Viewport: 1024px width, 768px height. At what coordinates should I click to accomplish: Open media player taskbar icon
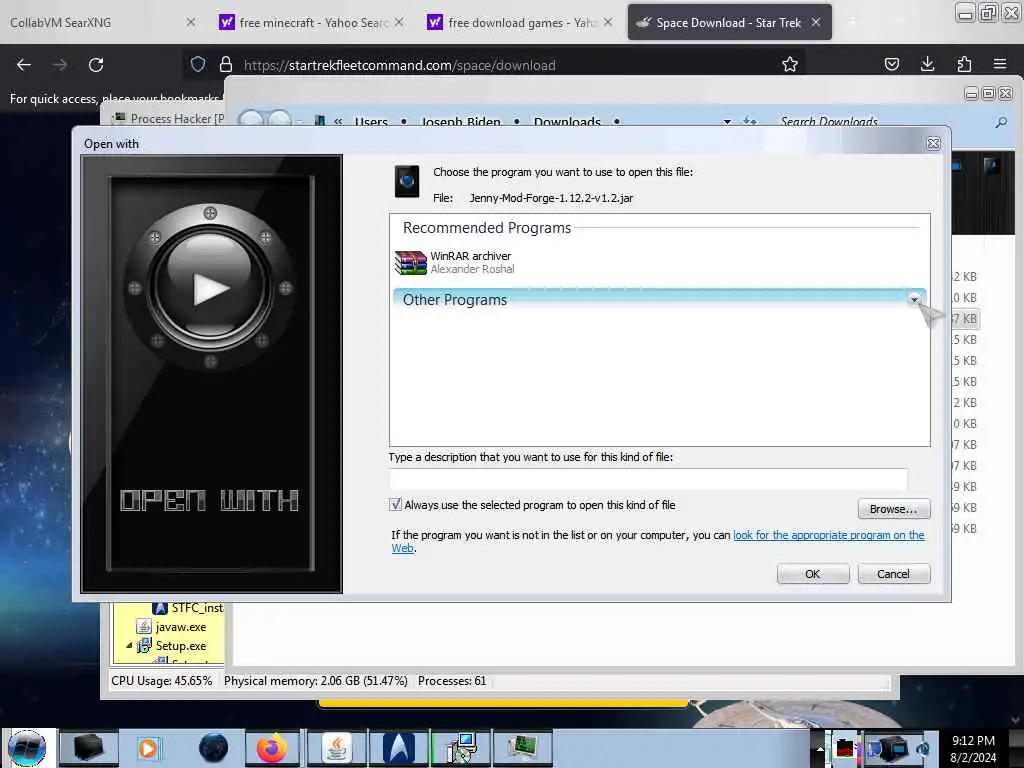click(148, 748)
